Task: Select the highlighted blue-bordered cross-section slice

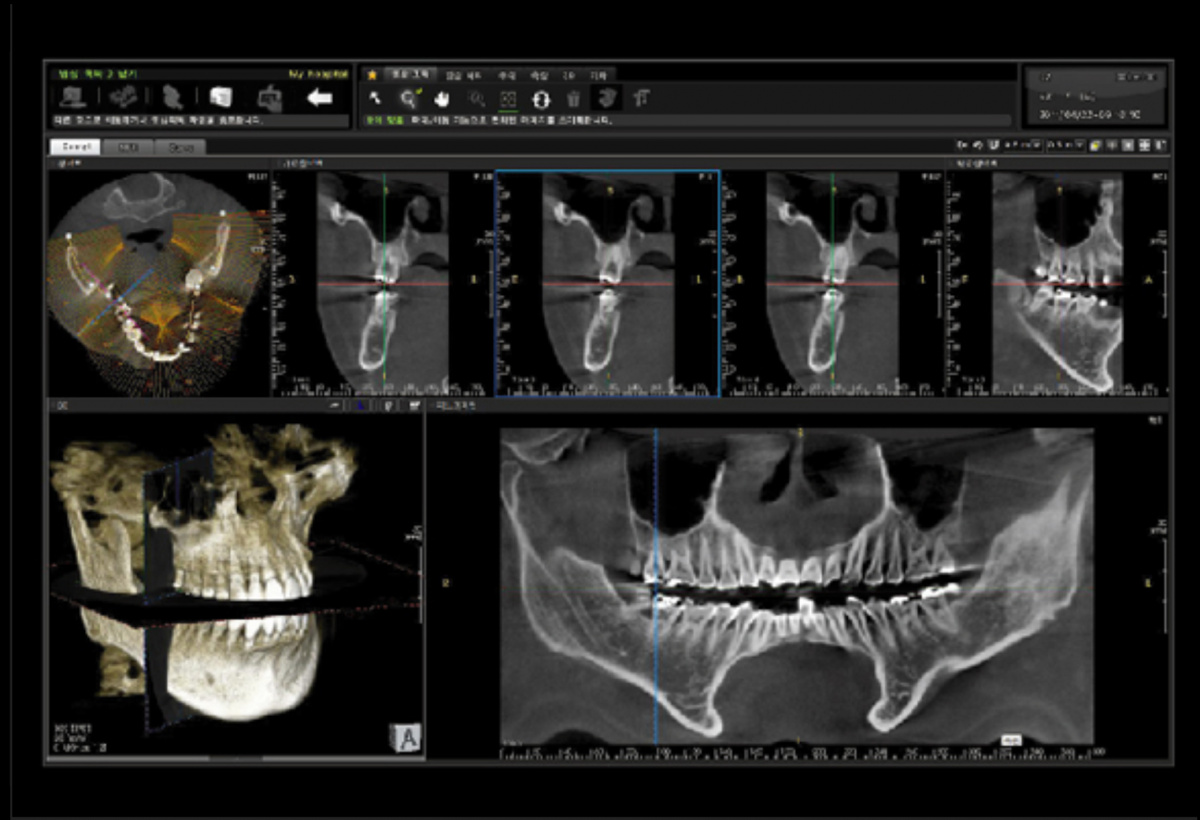Action: 607,284
